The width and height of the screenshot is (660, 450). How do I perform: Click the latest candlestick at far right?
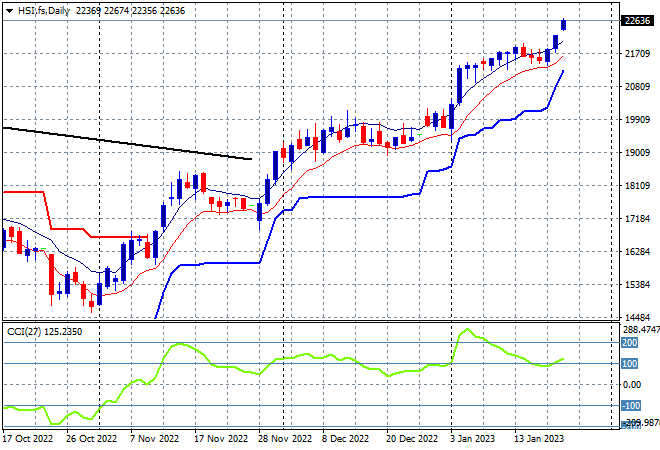(x=564, y=24)
